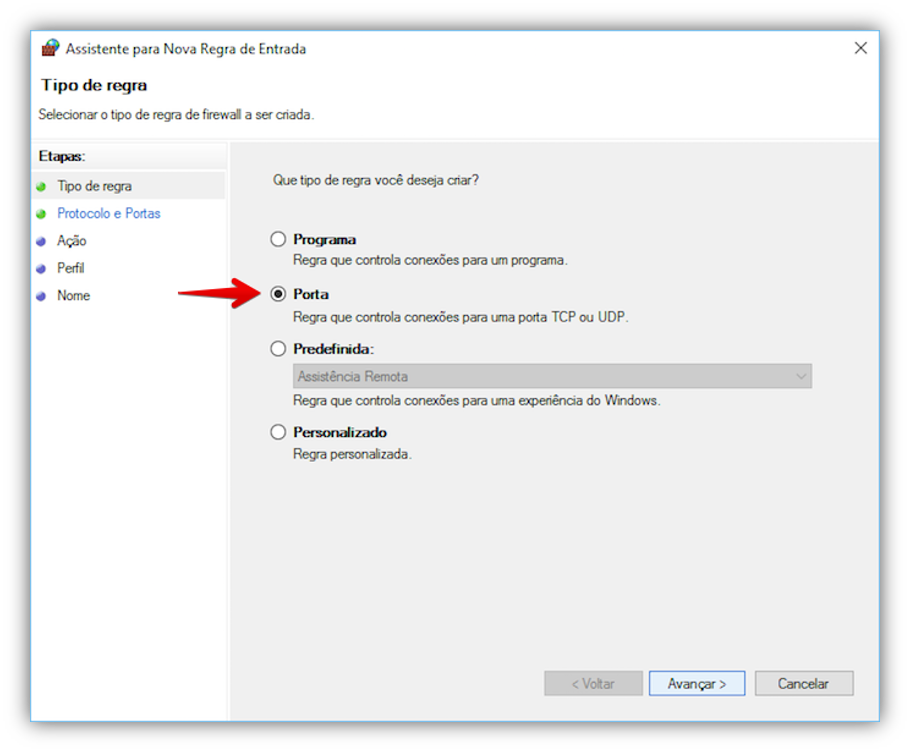Select the Ação step in the sidebar
Screen dimensions: 910x752
coord(72,241)
